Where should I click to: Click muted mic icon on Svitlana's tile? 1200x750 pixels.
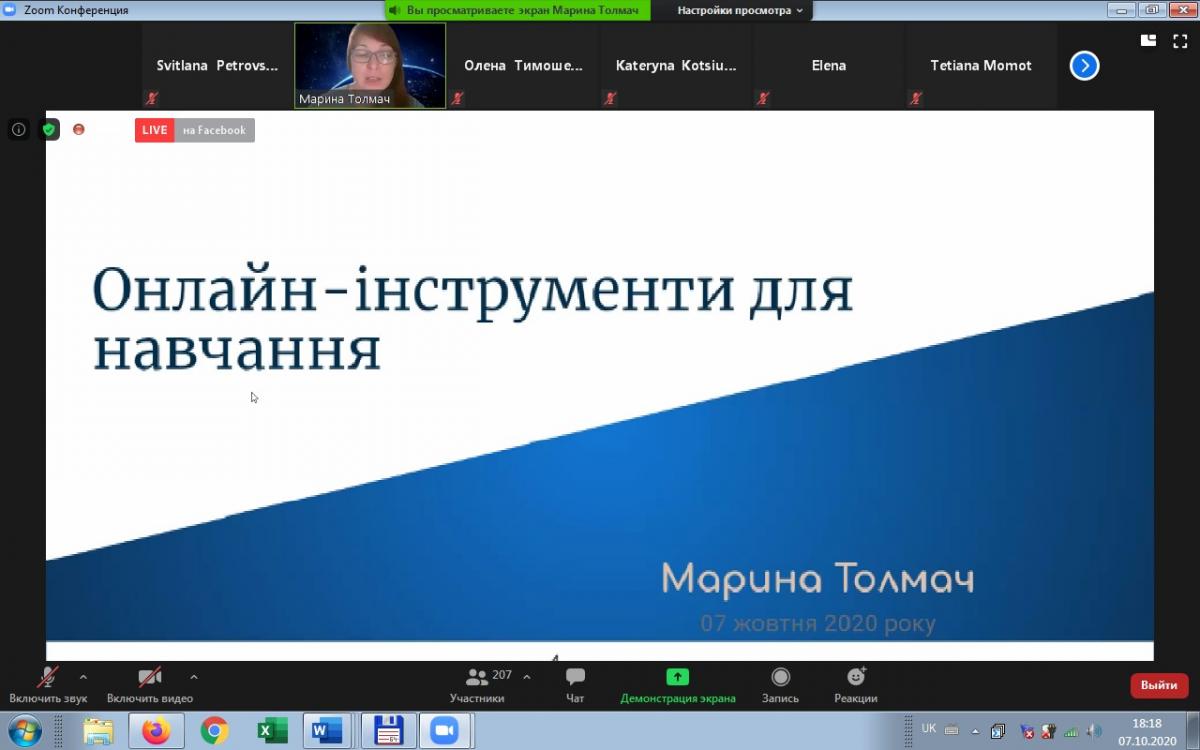(x=152, y=99)
